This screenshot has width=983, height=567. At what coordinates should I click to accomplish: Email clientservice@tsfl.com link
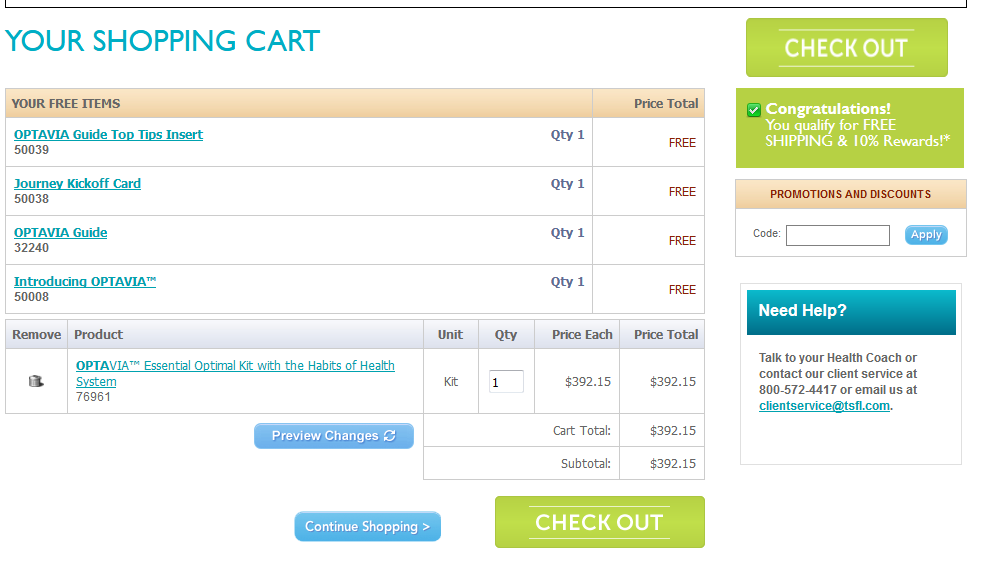click(x=824, y=406)
